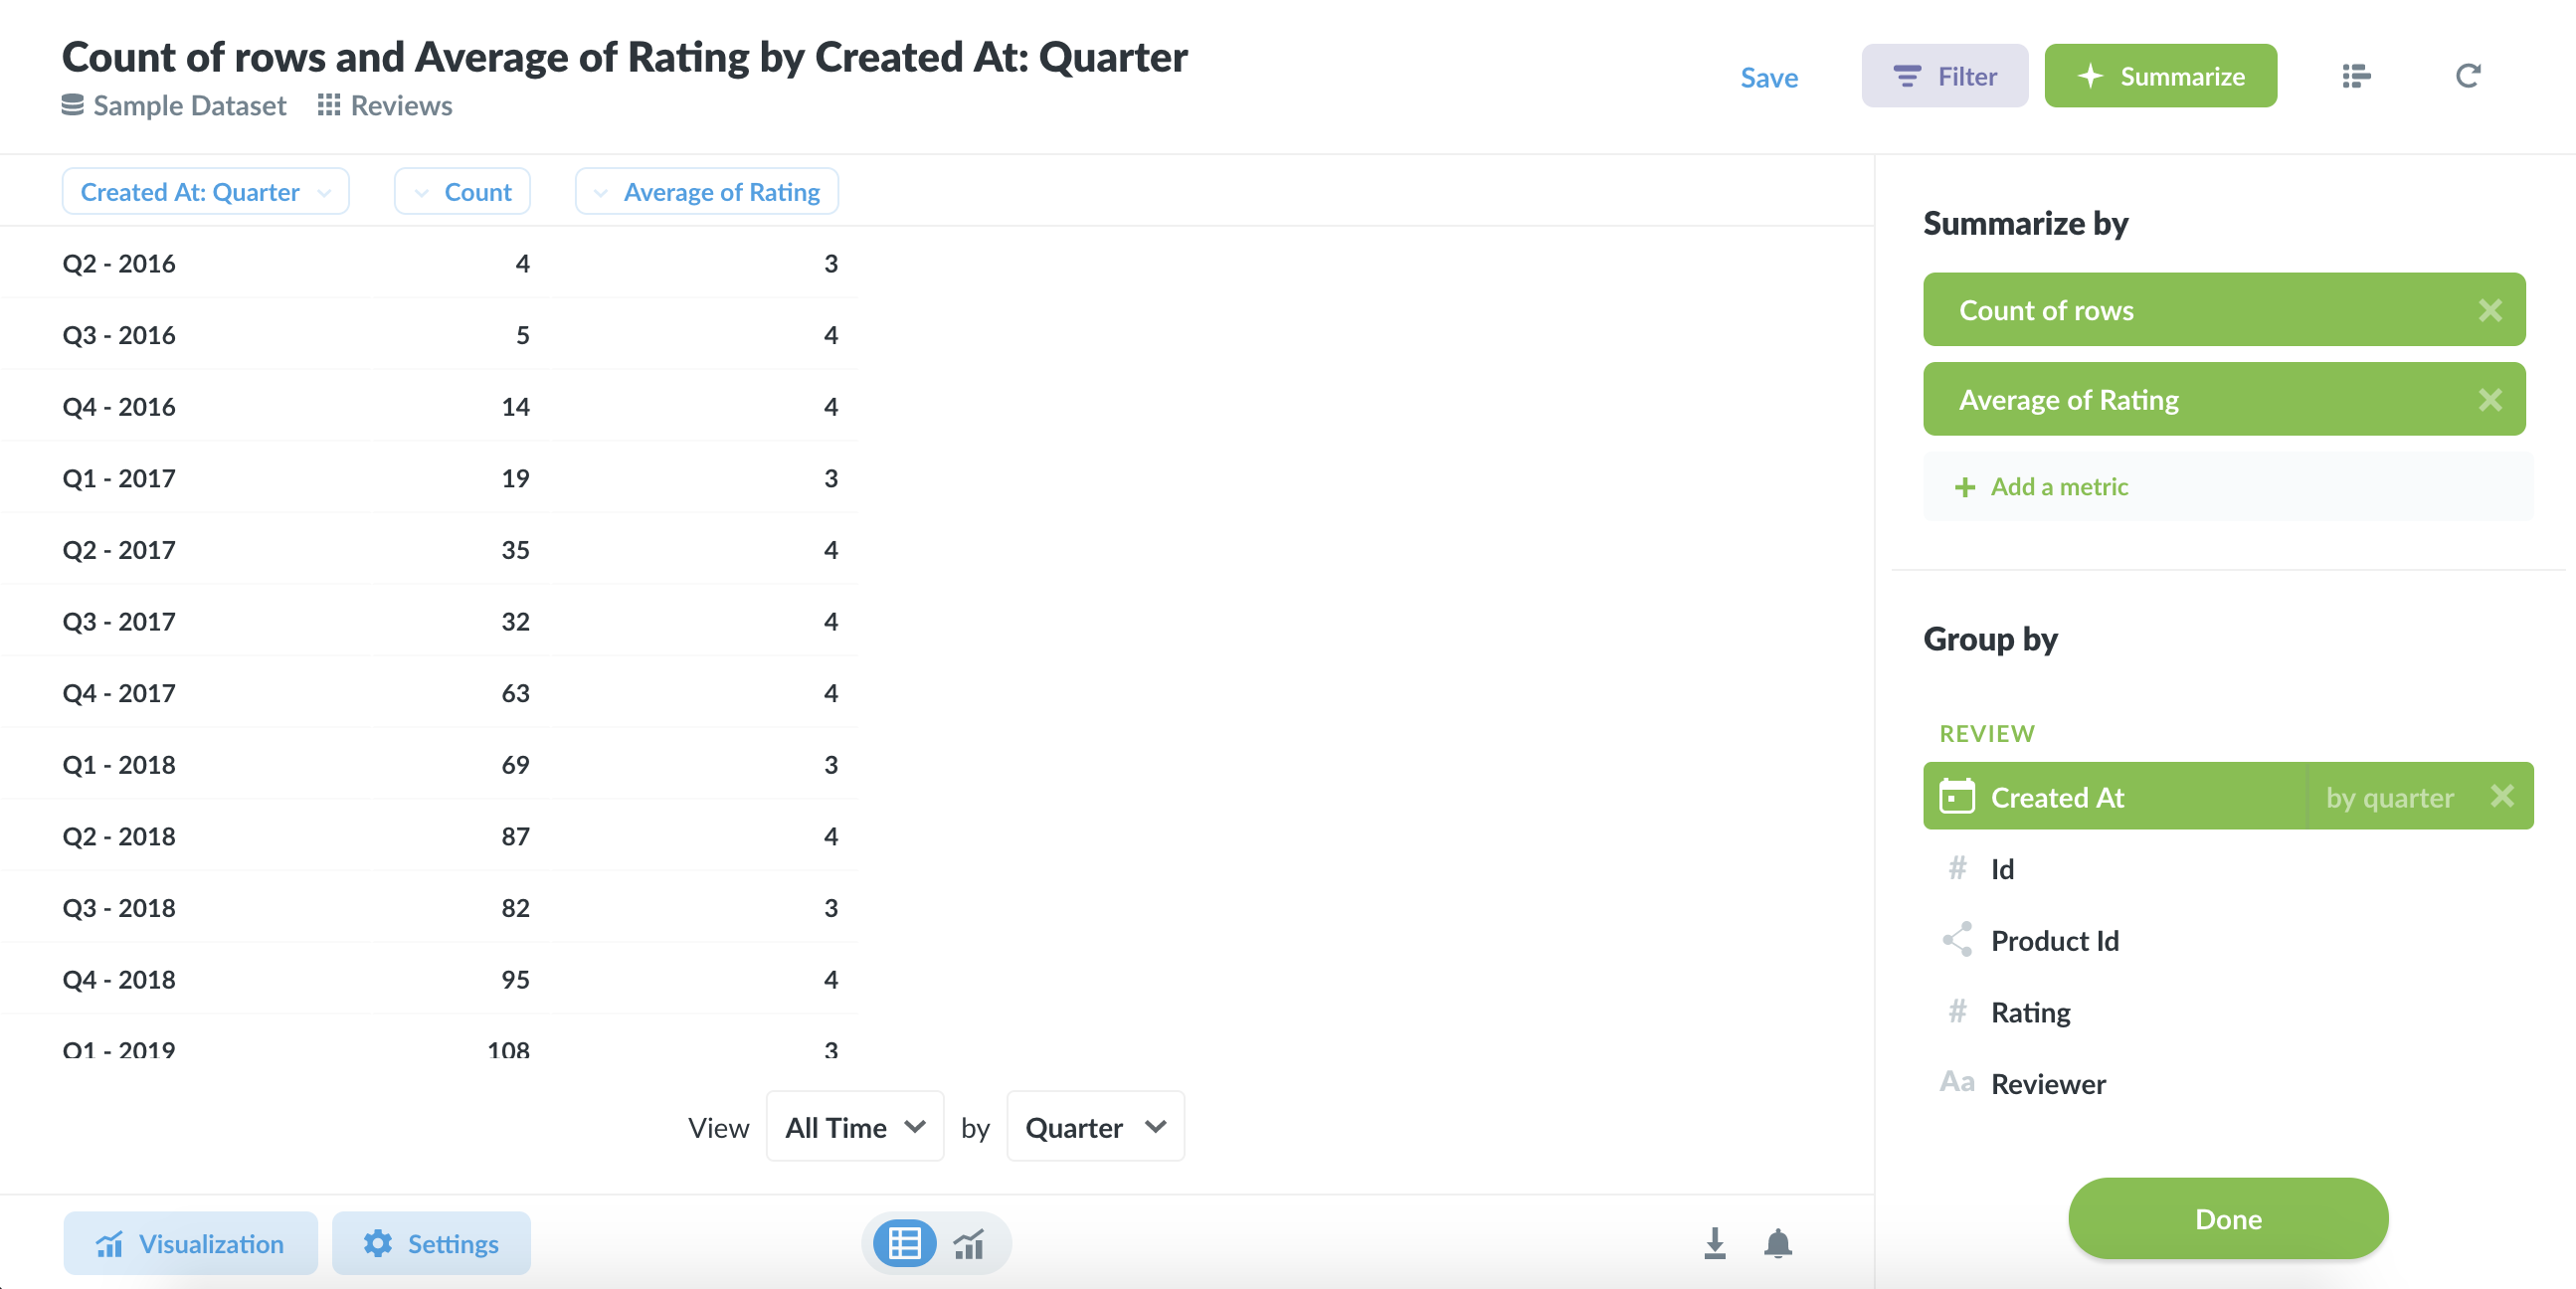
Task: Open the Visualization panel
Action: click(189, 1244)
